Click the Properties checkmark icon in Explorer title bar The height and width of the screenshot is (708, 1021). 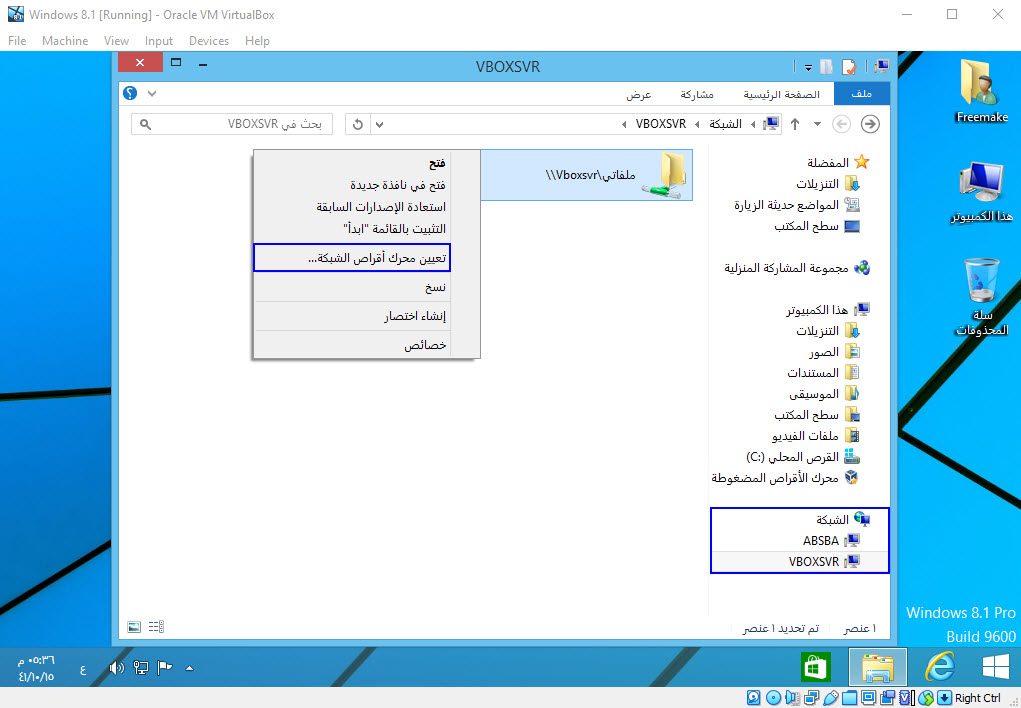[848, 66]
